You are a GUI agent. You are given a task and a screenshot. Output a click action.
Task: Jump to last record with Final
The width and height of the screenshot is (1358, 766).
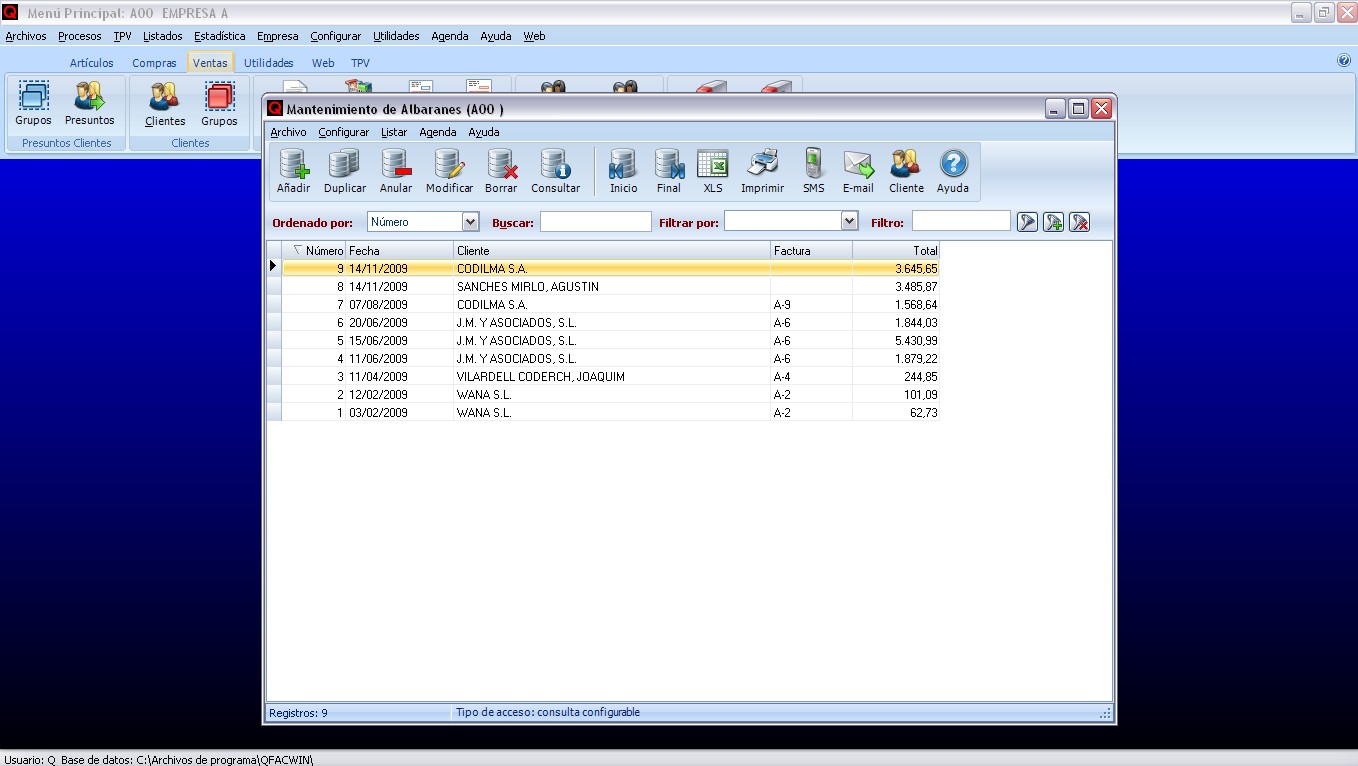[668, 171]
